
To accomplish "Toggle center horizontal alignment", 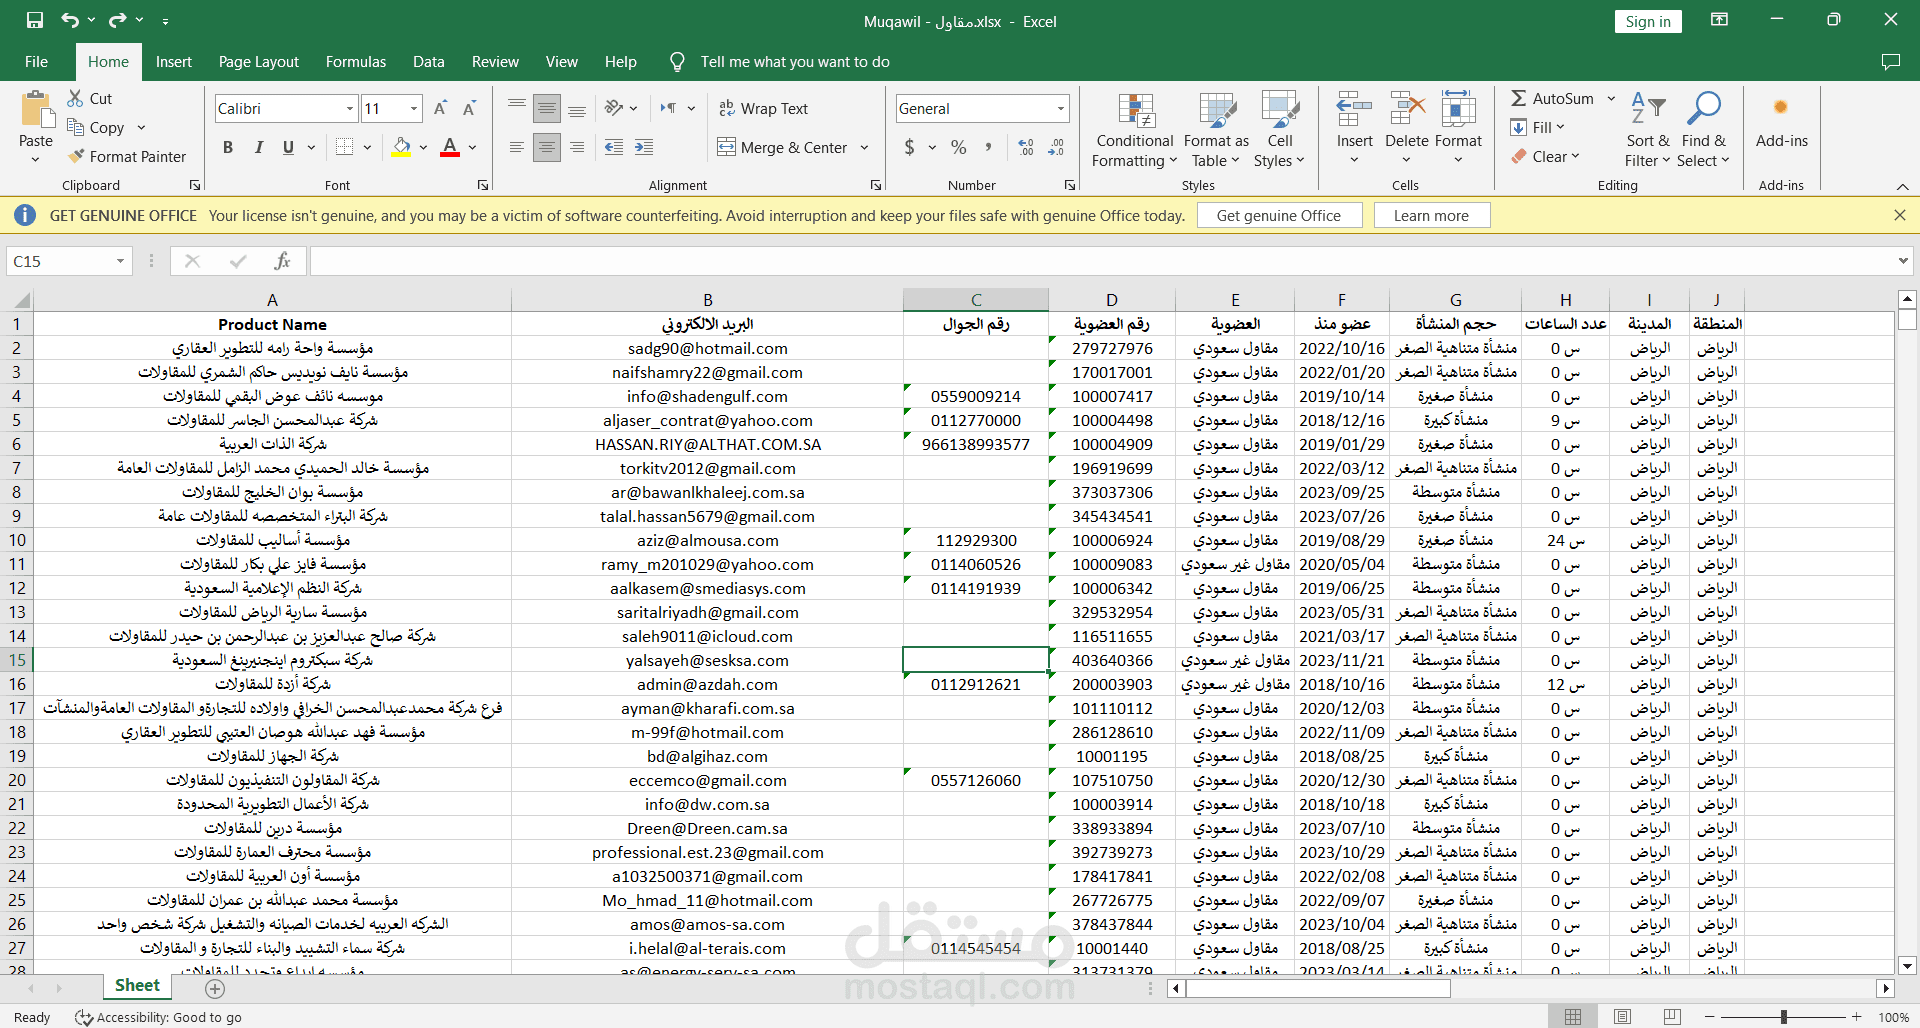I will click(x=547, y=147).
